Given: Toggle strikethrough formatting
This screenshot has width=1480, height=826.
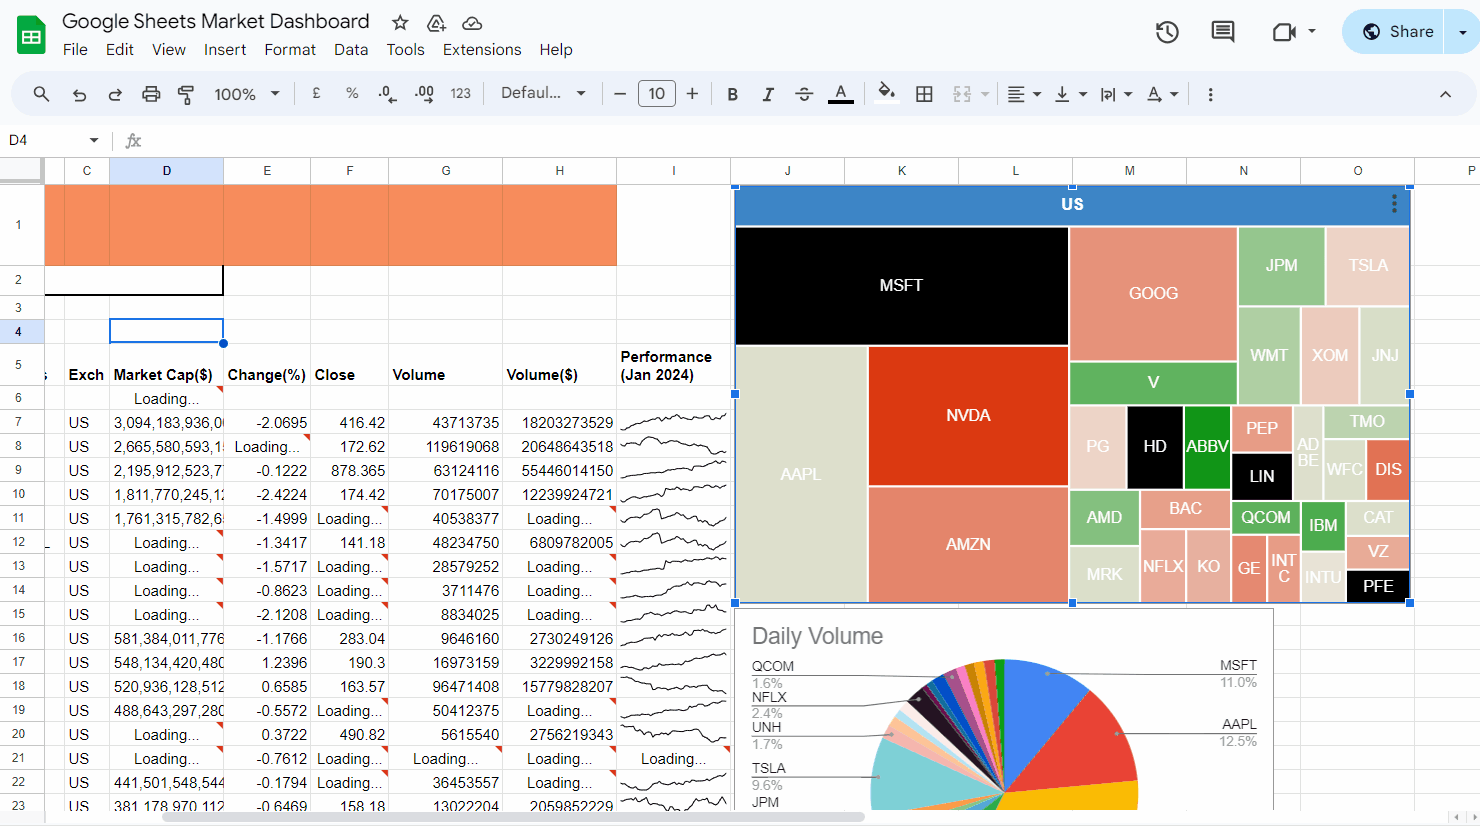Looking at the screenshot, I should click(x=804, y=93).
